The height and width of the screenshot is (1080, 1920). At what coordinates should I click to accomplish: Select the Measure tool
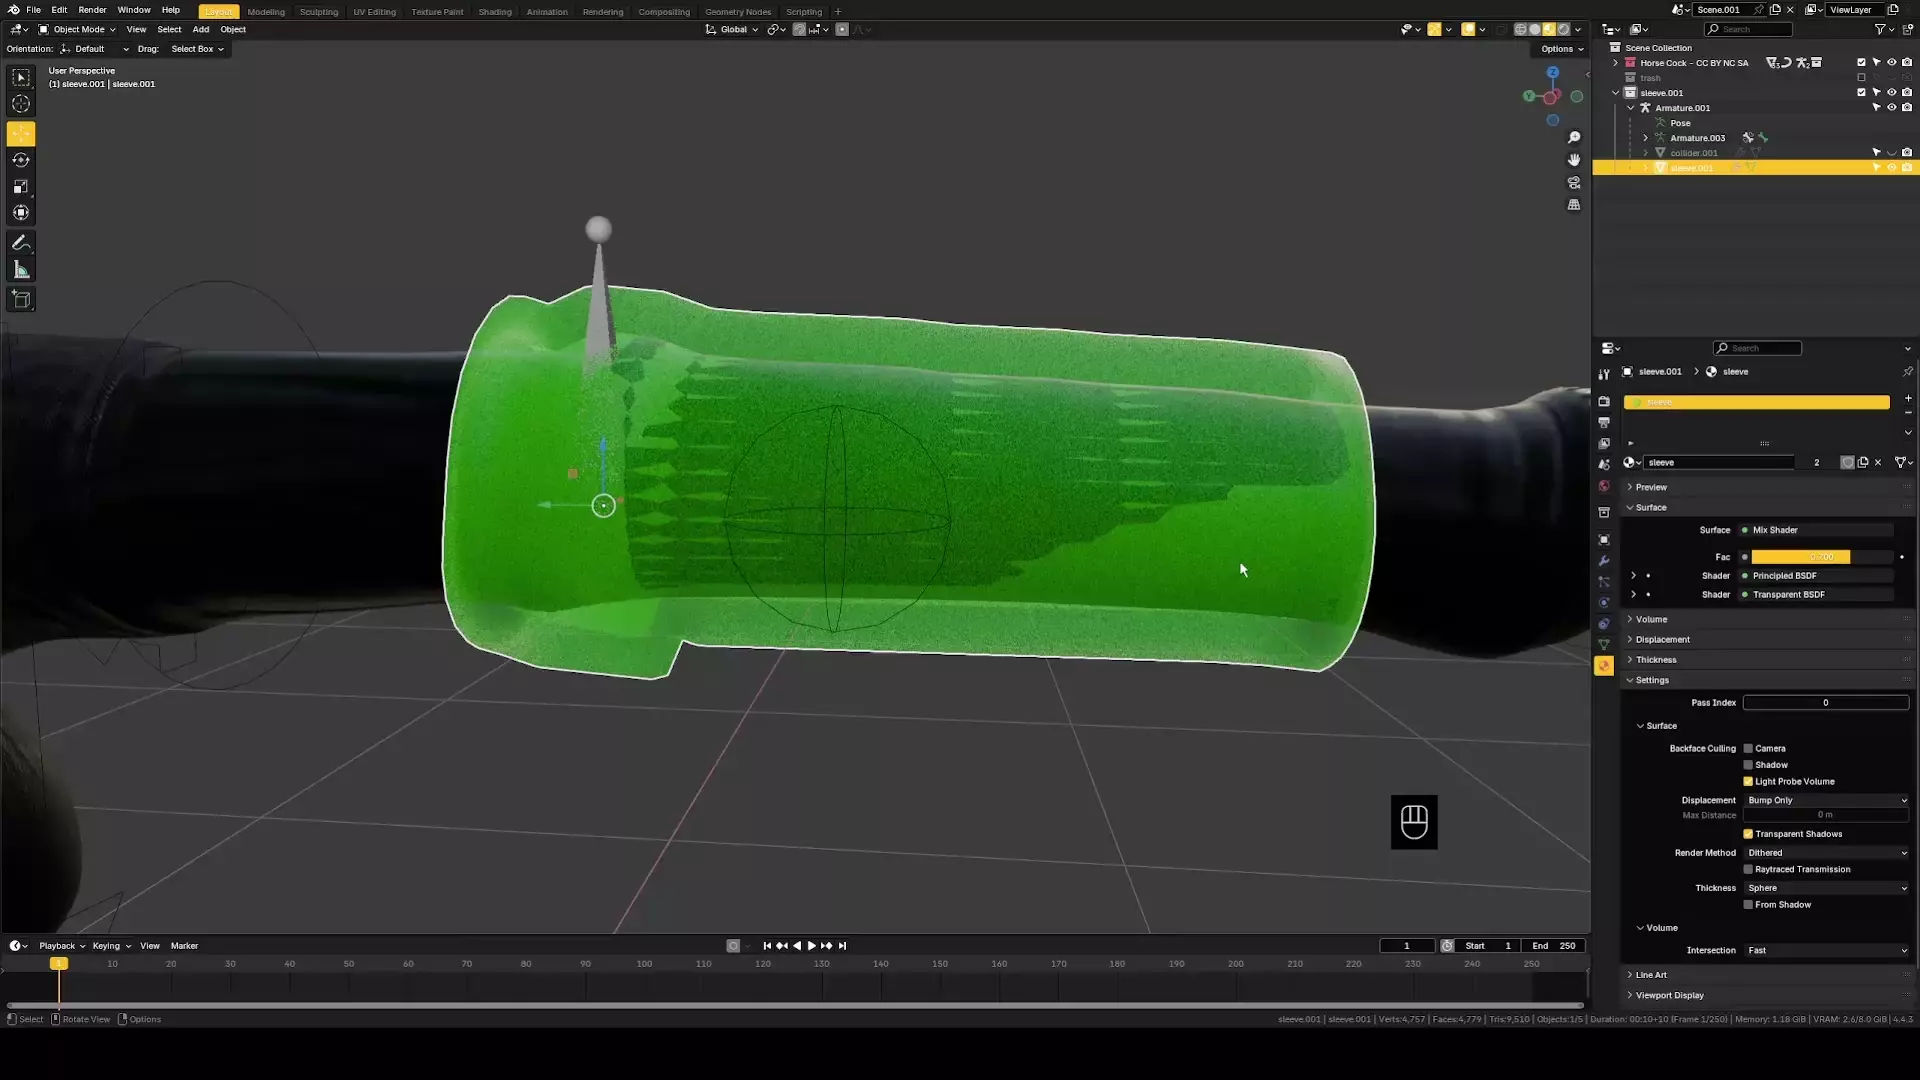[x=21, y=270]
